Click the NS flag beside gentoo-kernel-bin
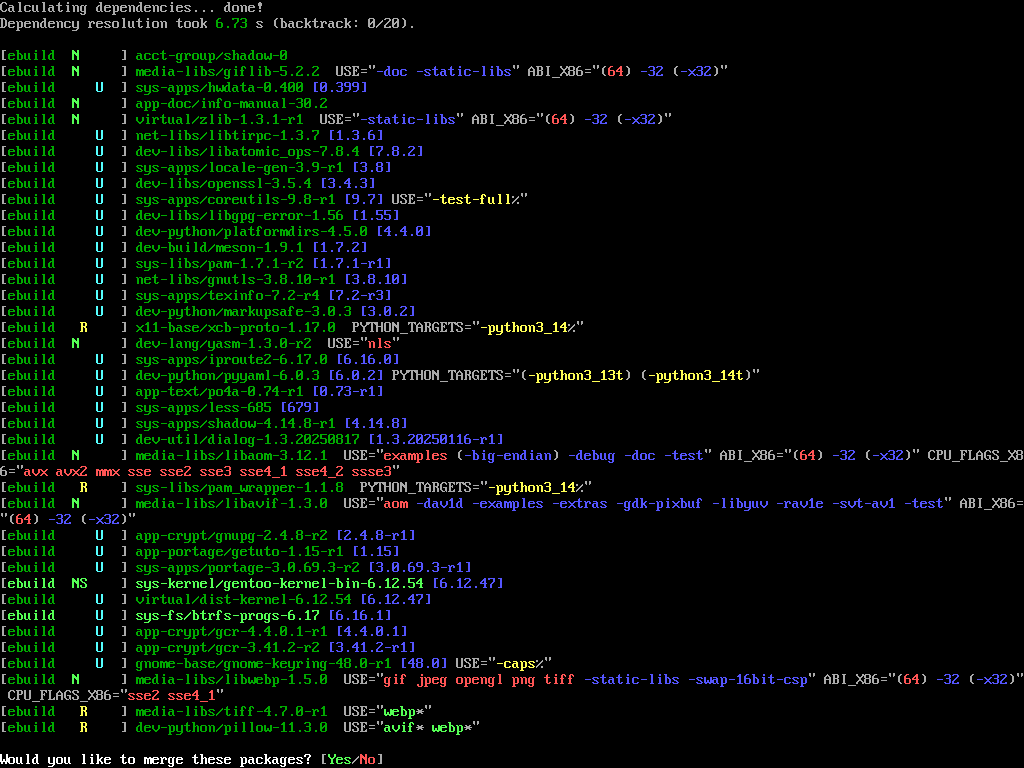The width and height of the screenshot is (1024, 768). pos(79,583)
